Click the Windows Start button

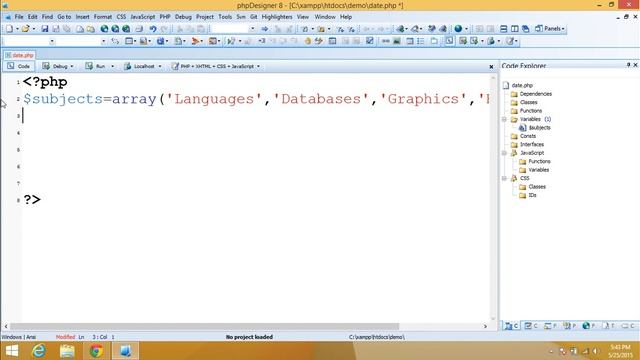[12, 351]
